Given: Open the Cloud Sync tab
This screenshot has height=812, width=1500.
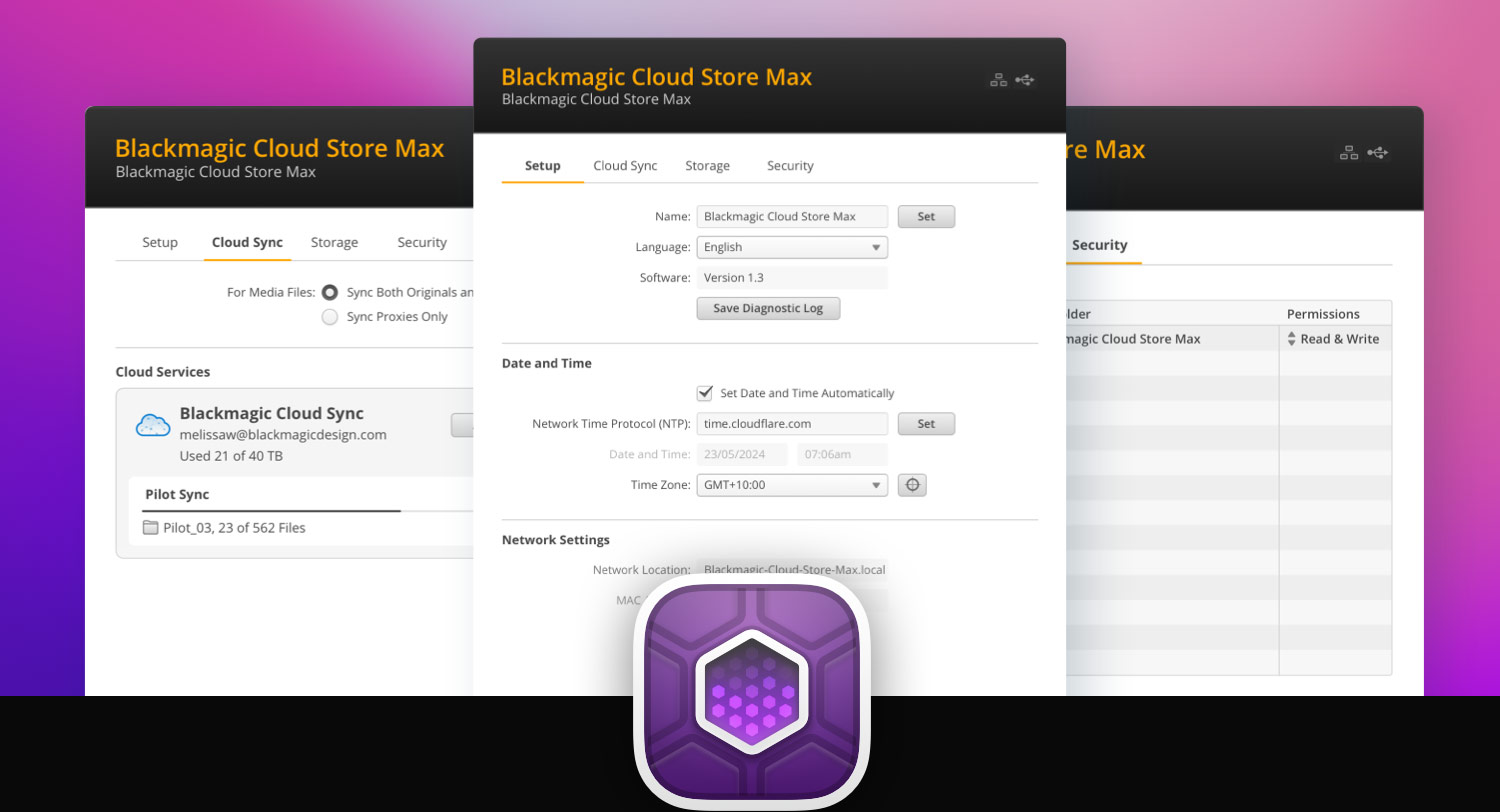Looking at the screenshot, I should coord(624,166).
